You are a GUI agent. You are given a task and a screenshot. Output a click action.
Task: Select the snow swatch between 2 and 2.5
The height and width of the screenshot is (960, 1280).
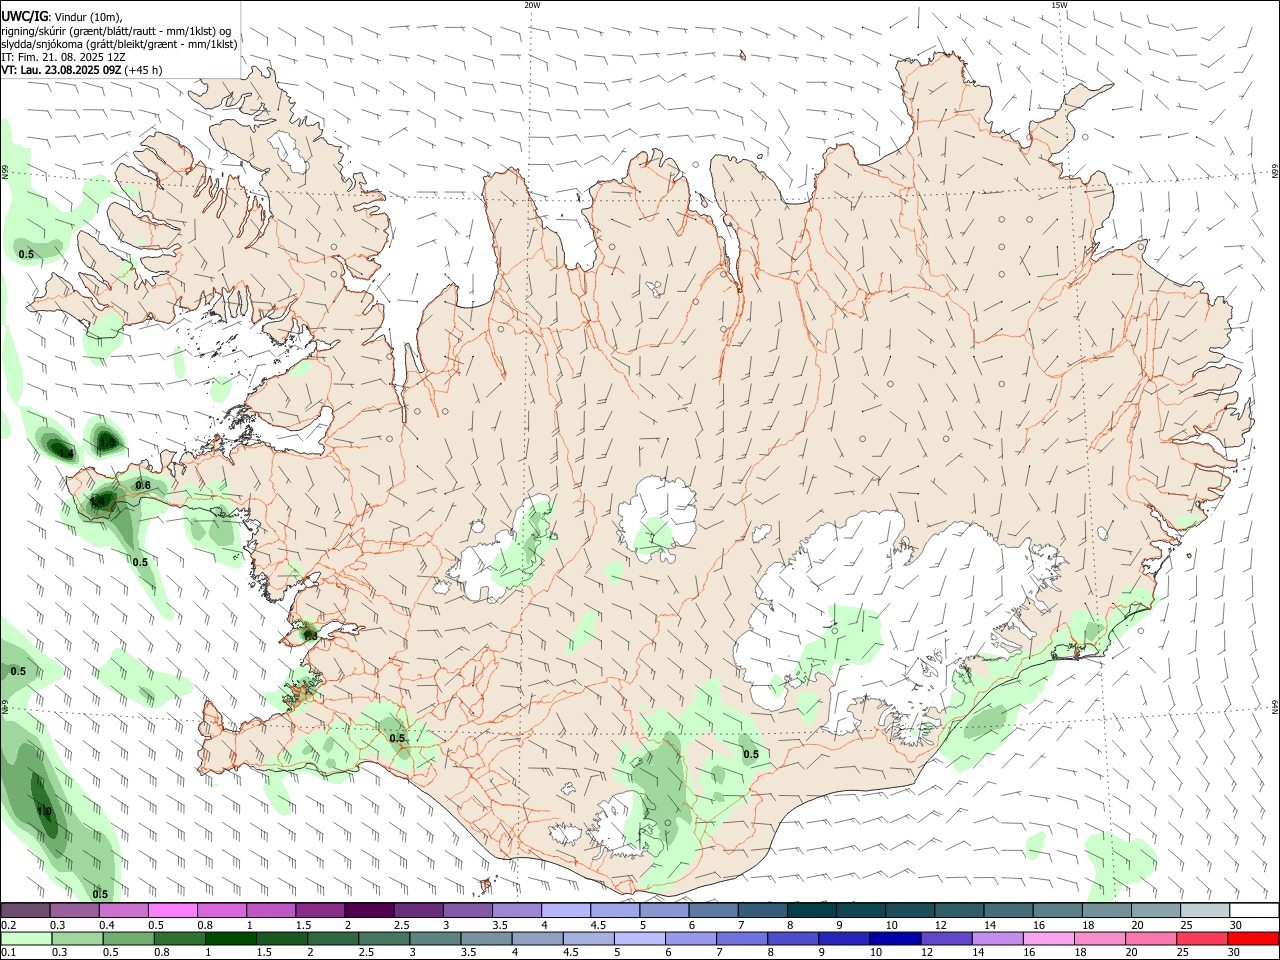(369, 910)
